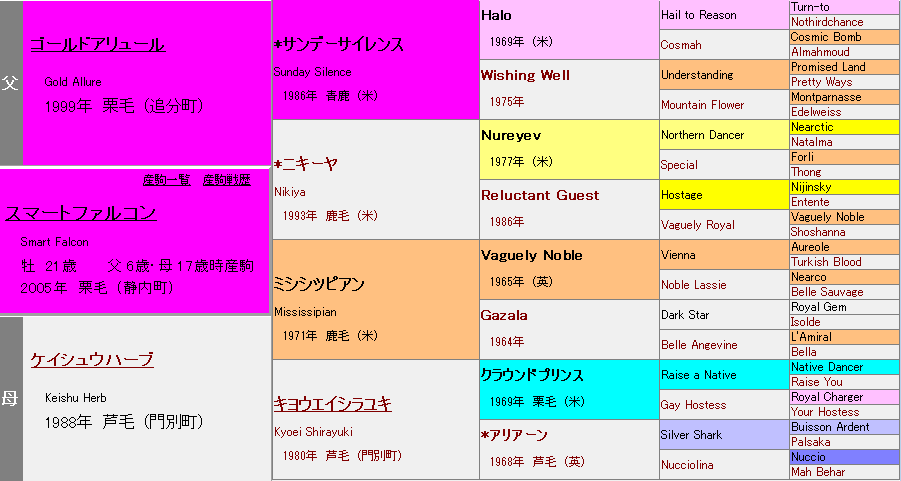The width and height of the screenshot is (901, 481).
Task: Select the Nureyev pedigree cell
Action: click(511, 136)
